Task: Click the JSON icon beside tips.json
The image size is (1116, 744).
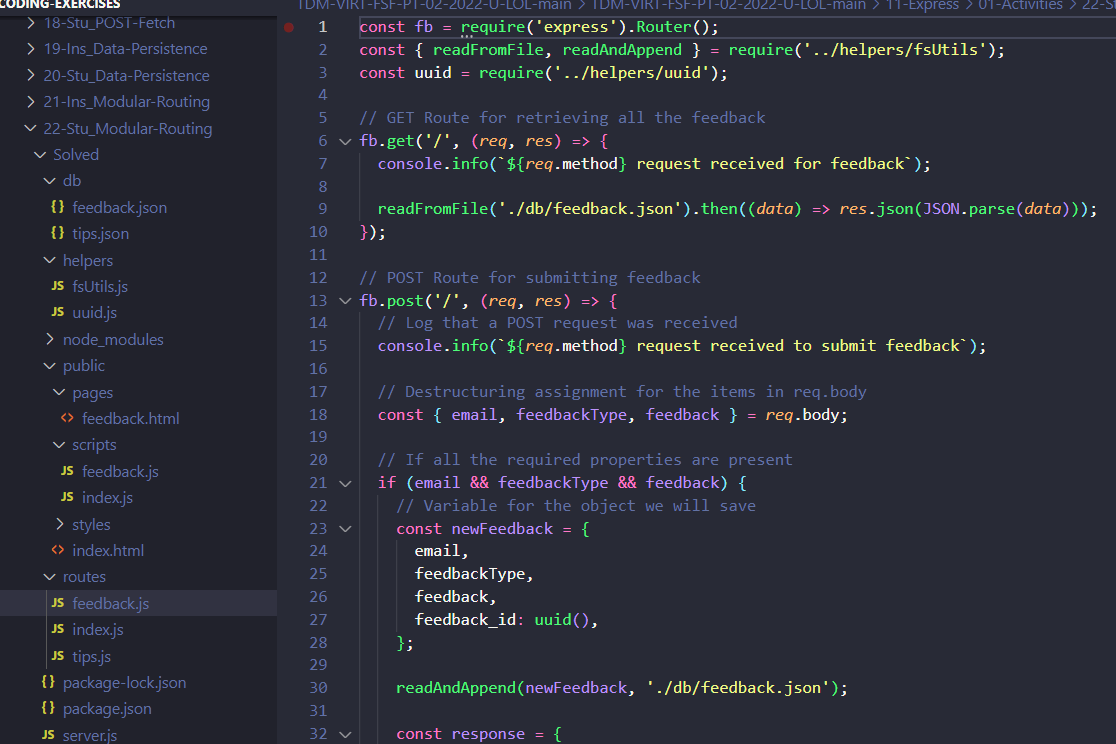Action: pyautogui.click(x=58, y=234)
